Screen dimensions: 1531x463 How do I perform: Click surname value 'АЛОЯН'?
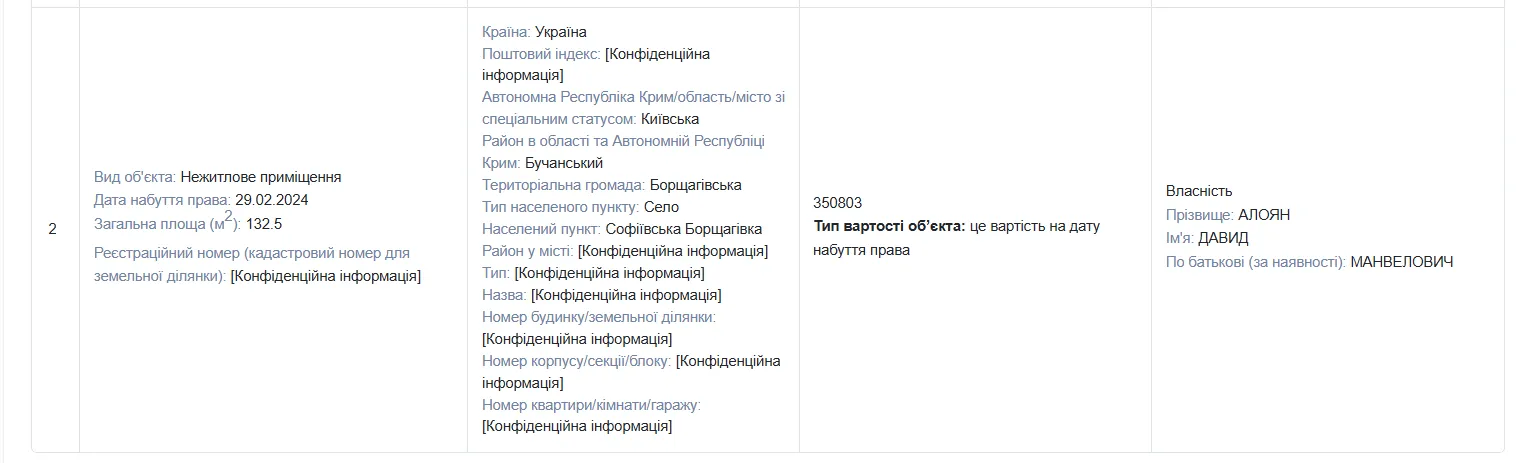point(1264,215)
